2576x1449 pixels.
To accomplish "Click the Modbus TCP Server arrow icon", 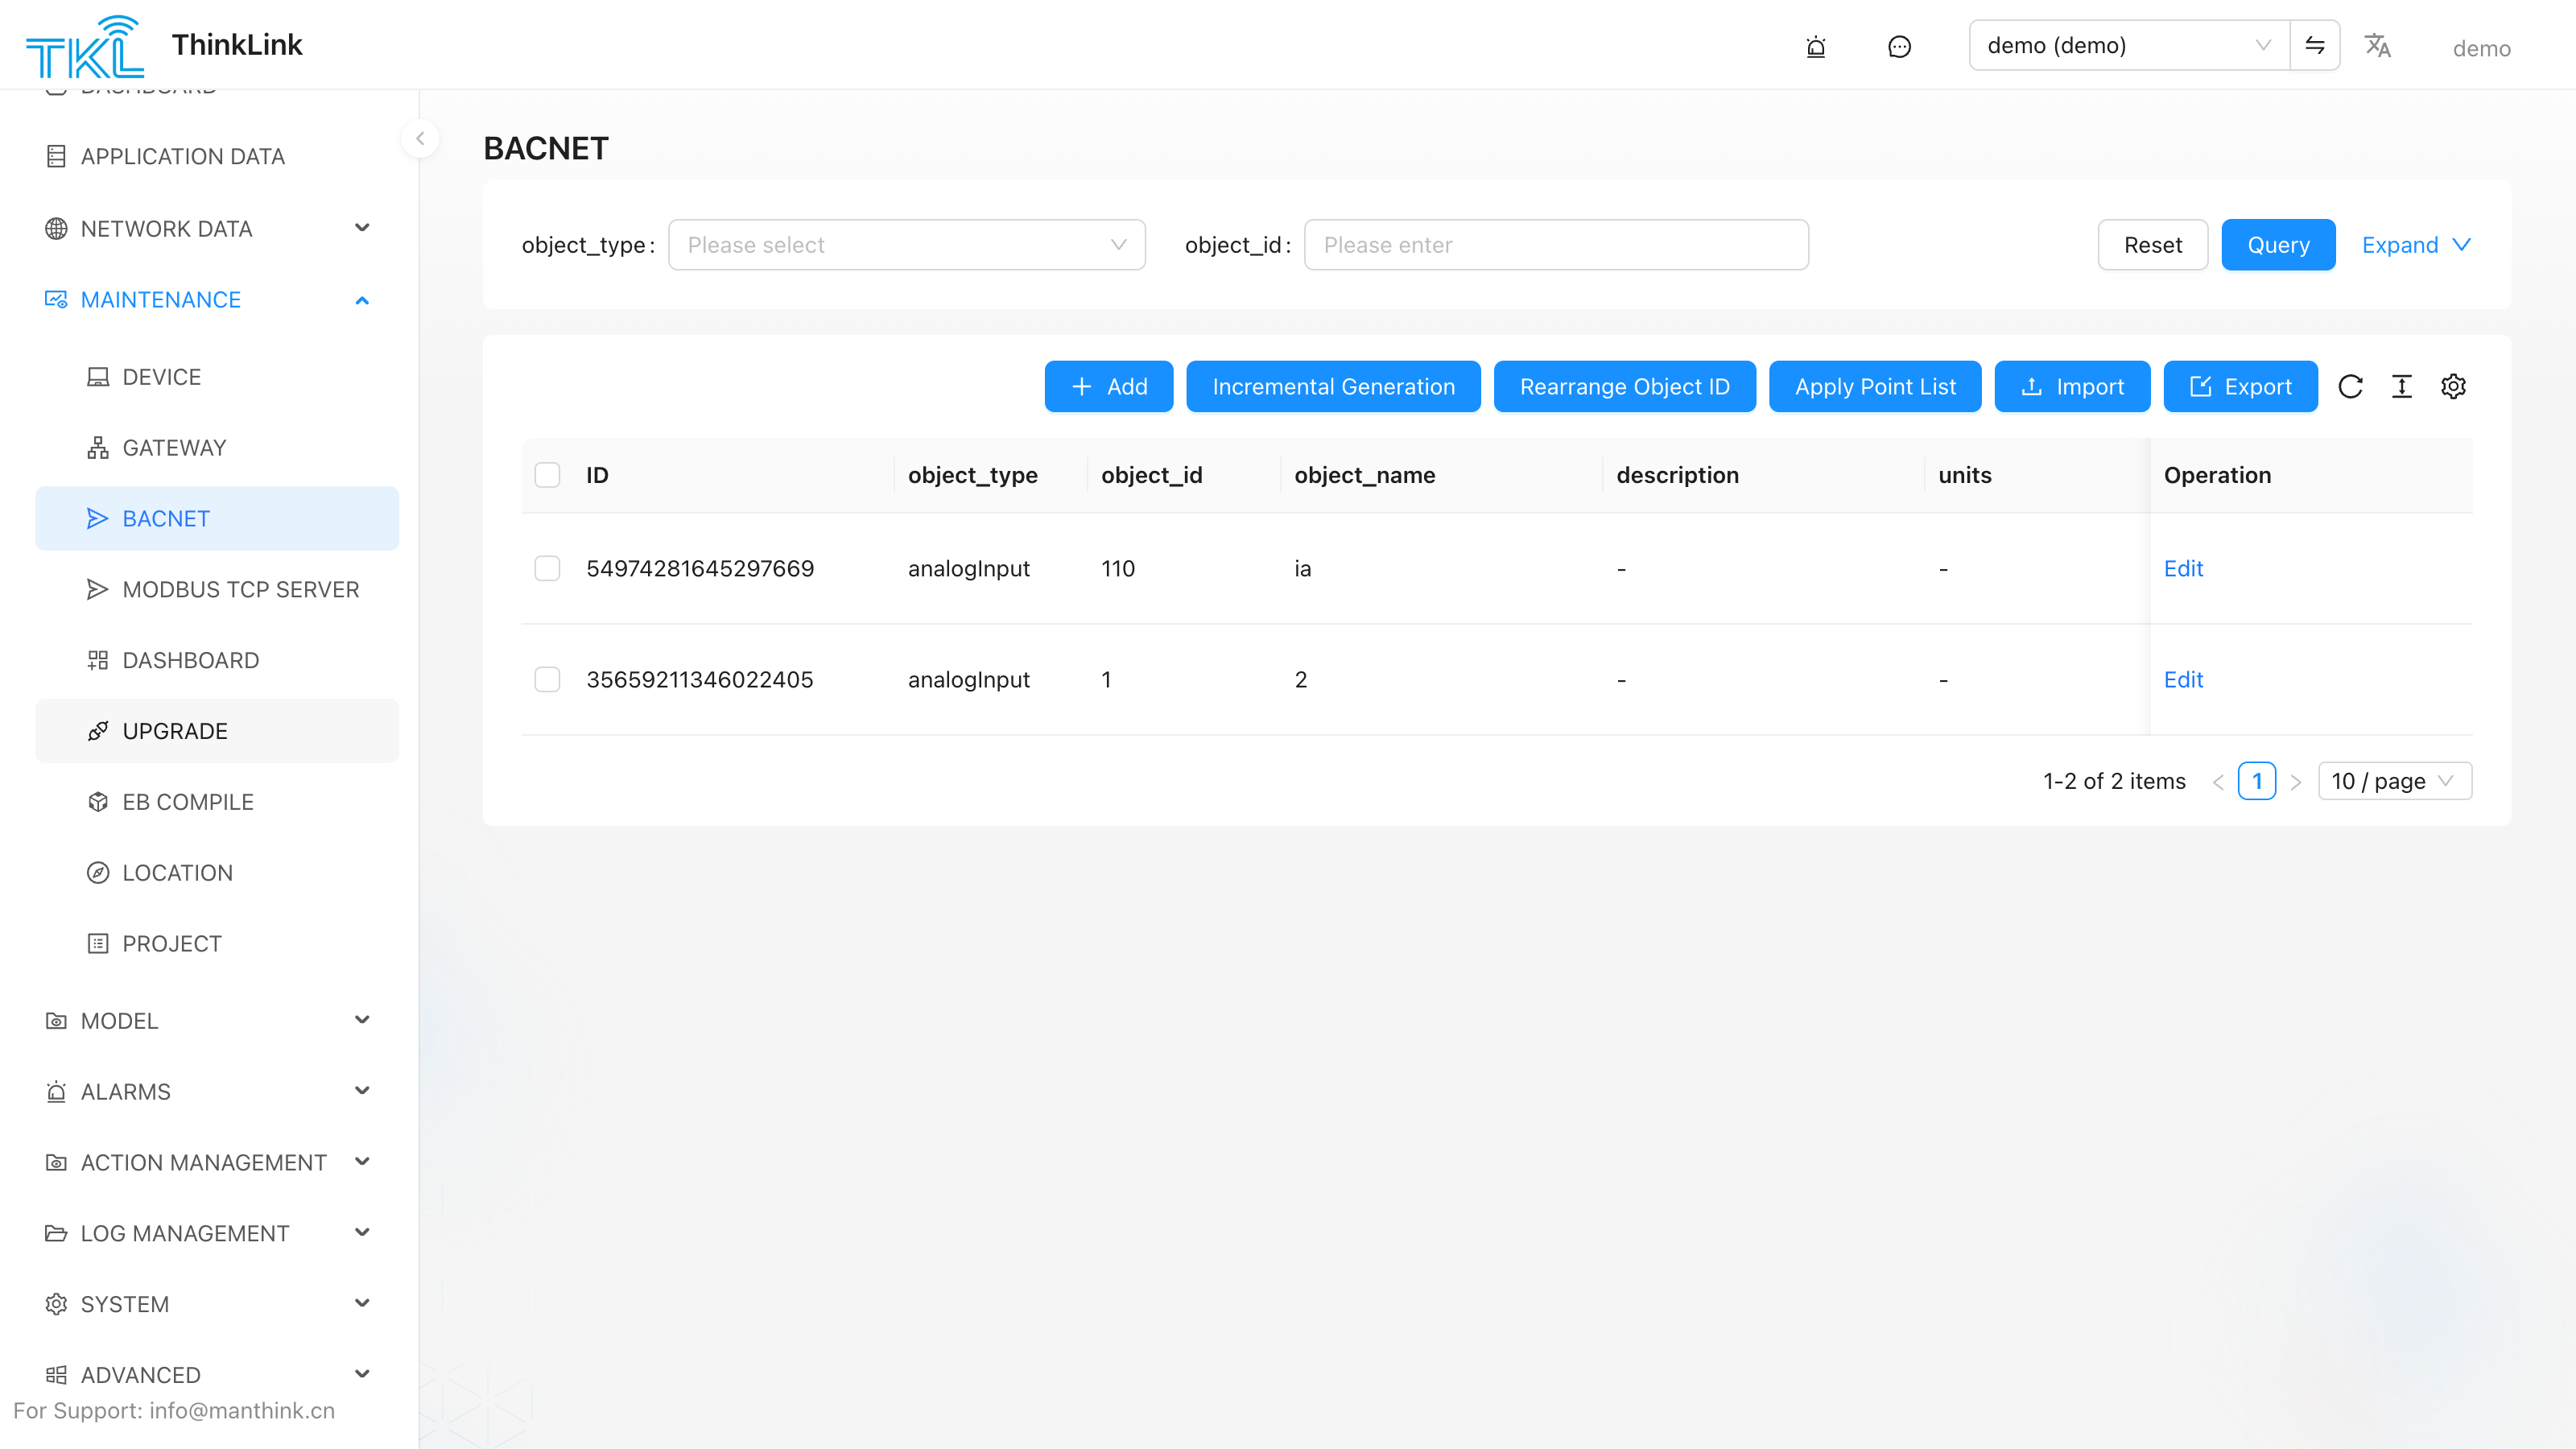I will coord(97,590).
